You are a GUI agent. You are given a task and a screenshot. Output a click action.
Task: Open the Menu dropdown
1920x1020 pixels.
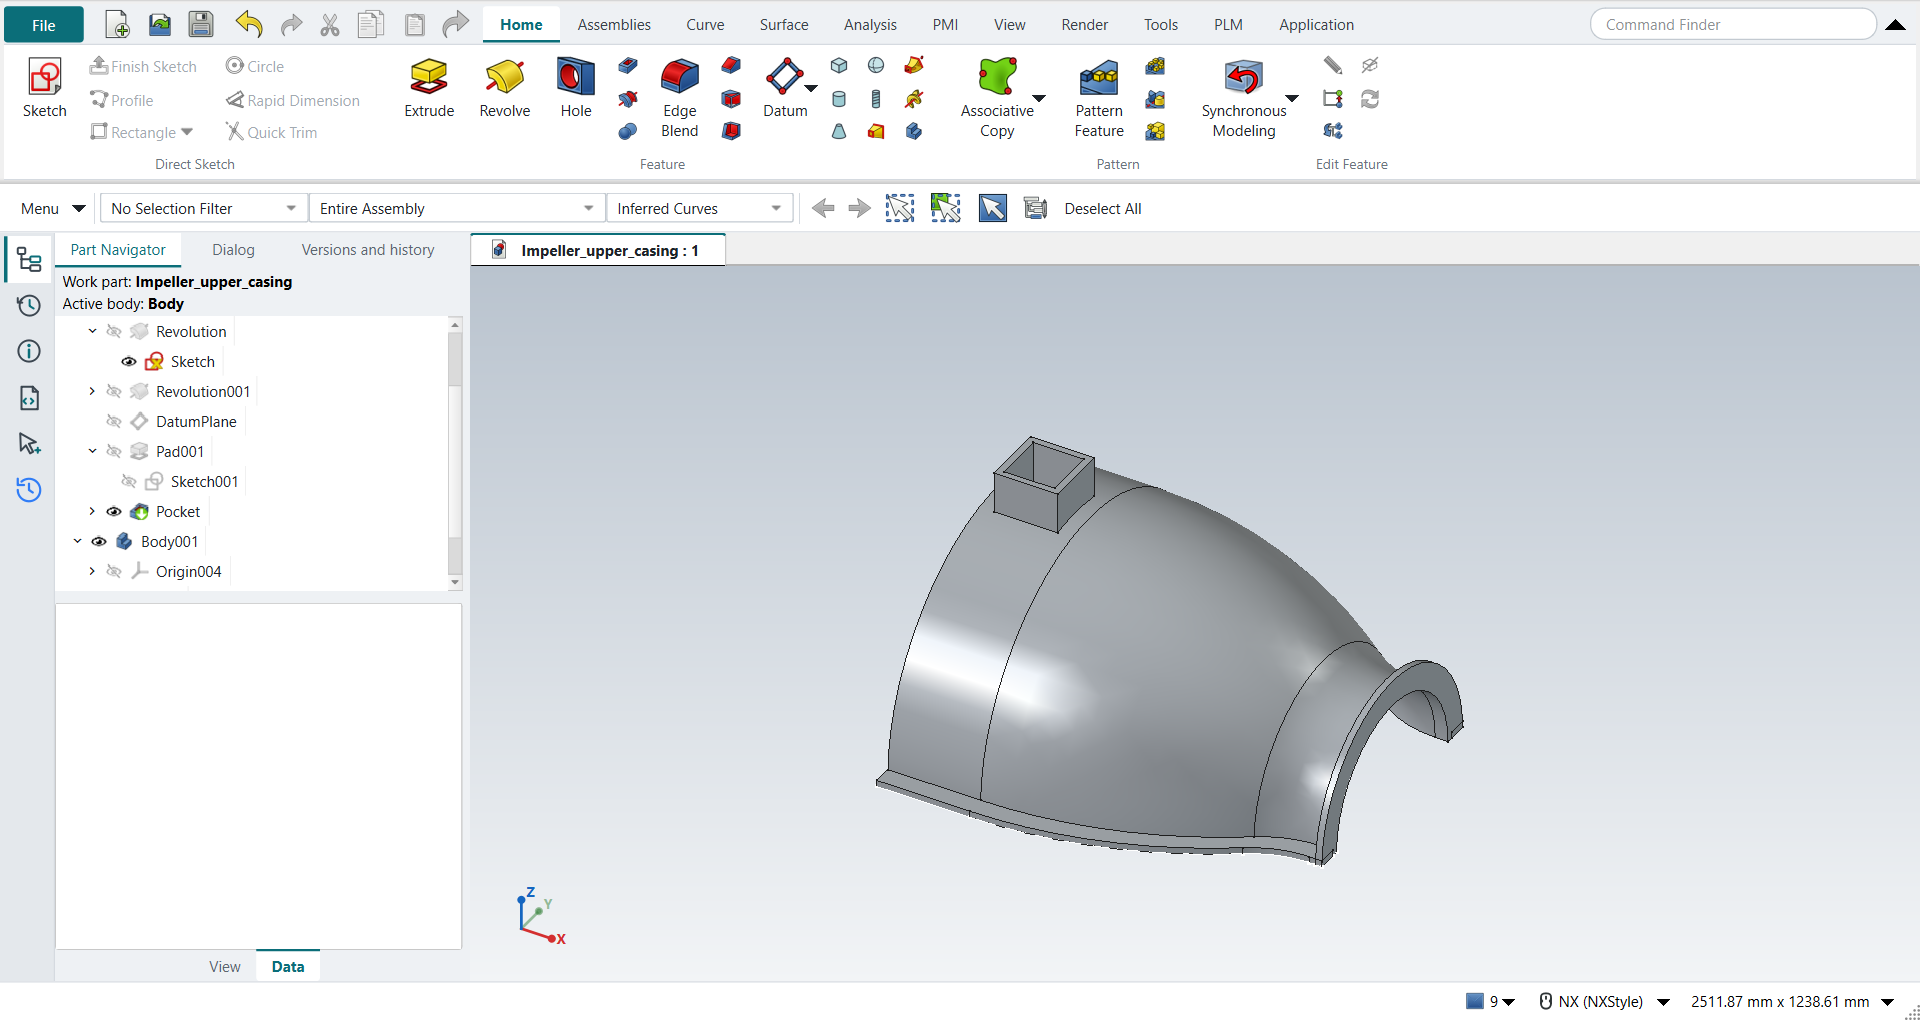tap(53, 208)
